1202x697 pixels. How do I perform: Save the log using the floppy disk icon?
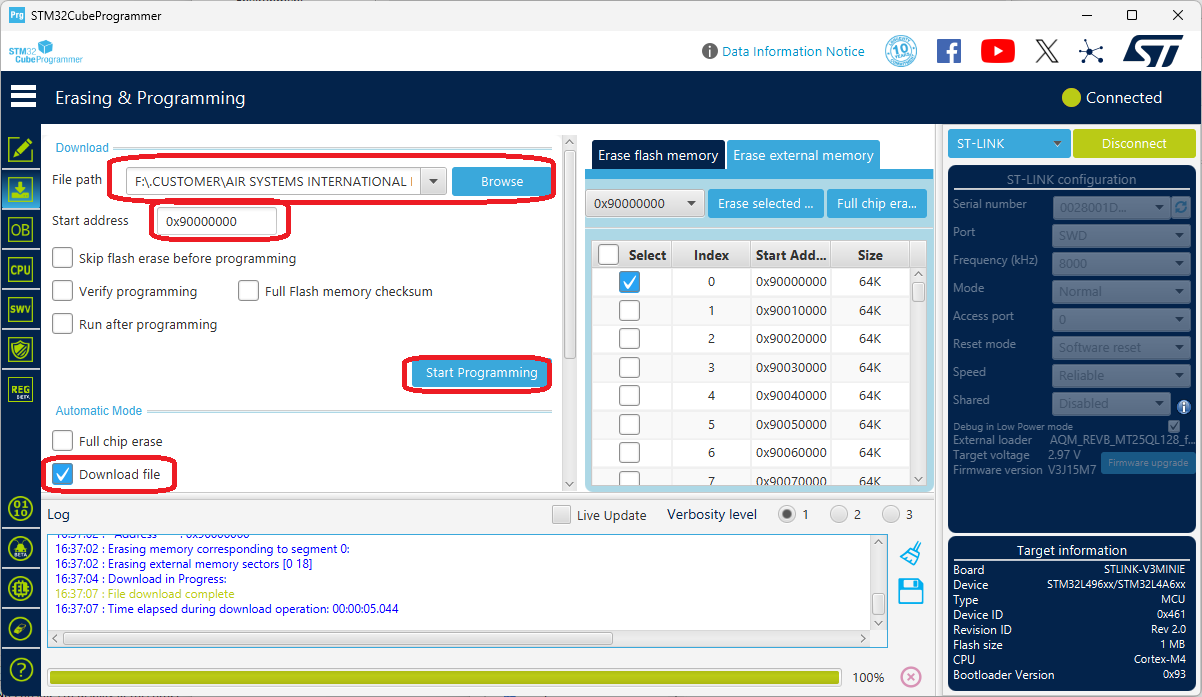(910, 591)
